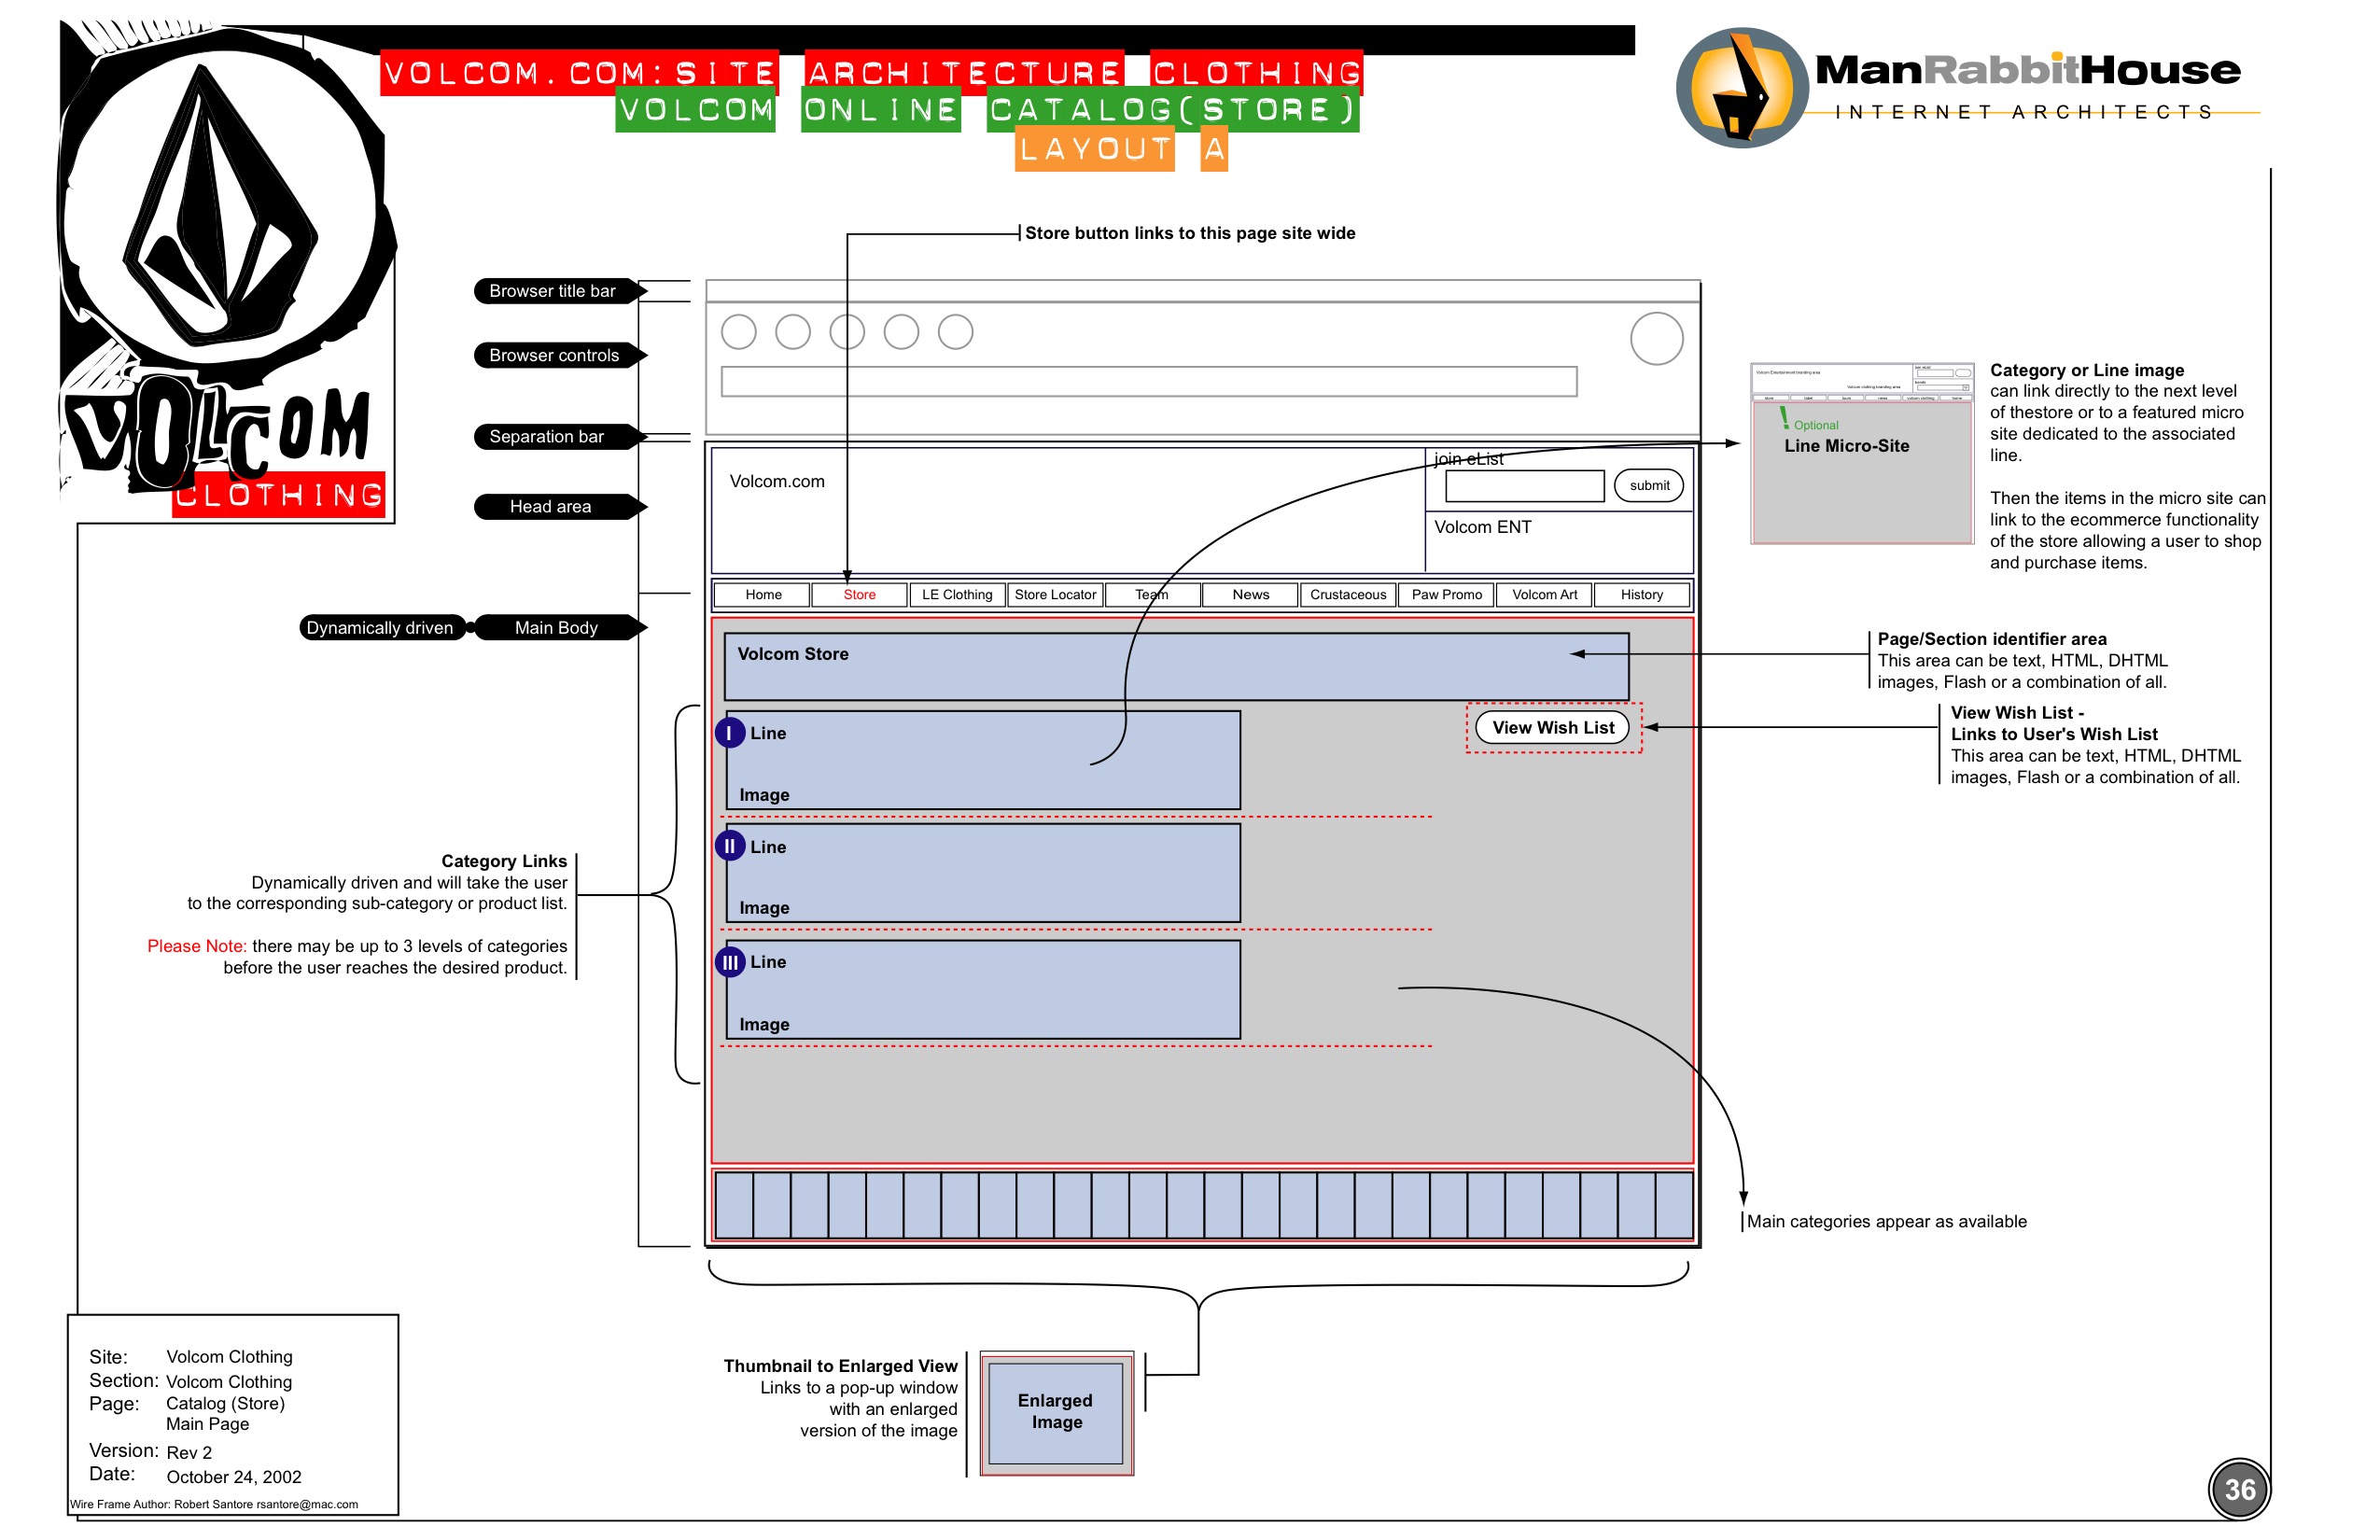Screen dimensions: 2380x1540
Task: Go to the Crustaceous nav tab
Action: tap(1348, 595)
